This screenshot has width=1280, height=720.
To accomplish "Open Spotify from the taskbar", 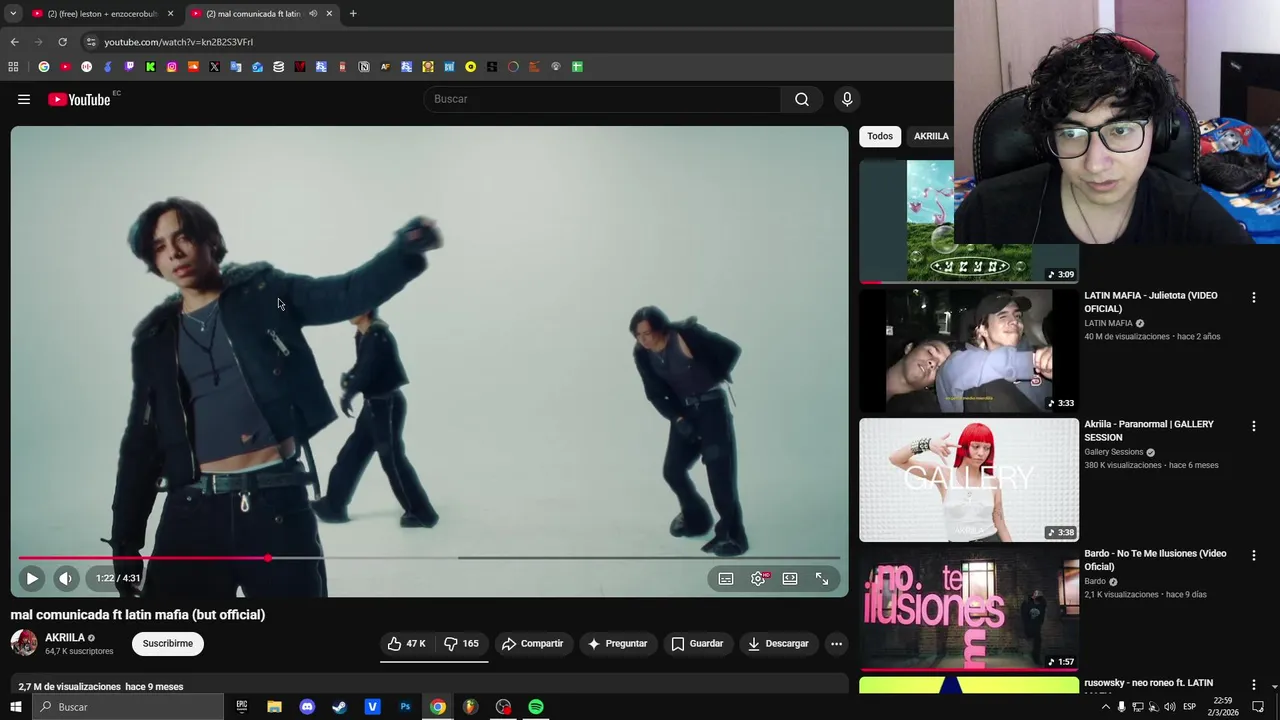I will 536,707.
